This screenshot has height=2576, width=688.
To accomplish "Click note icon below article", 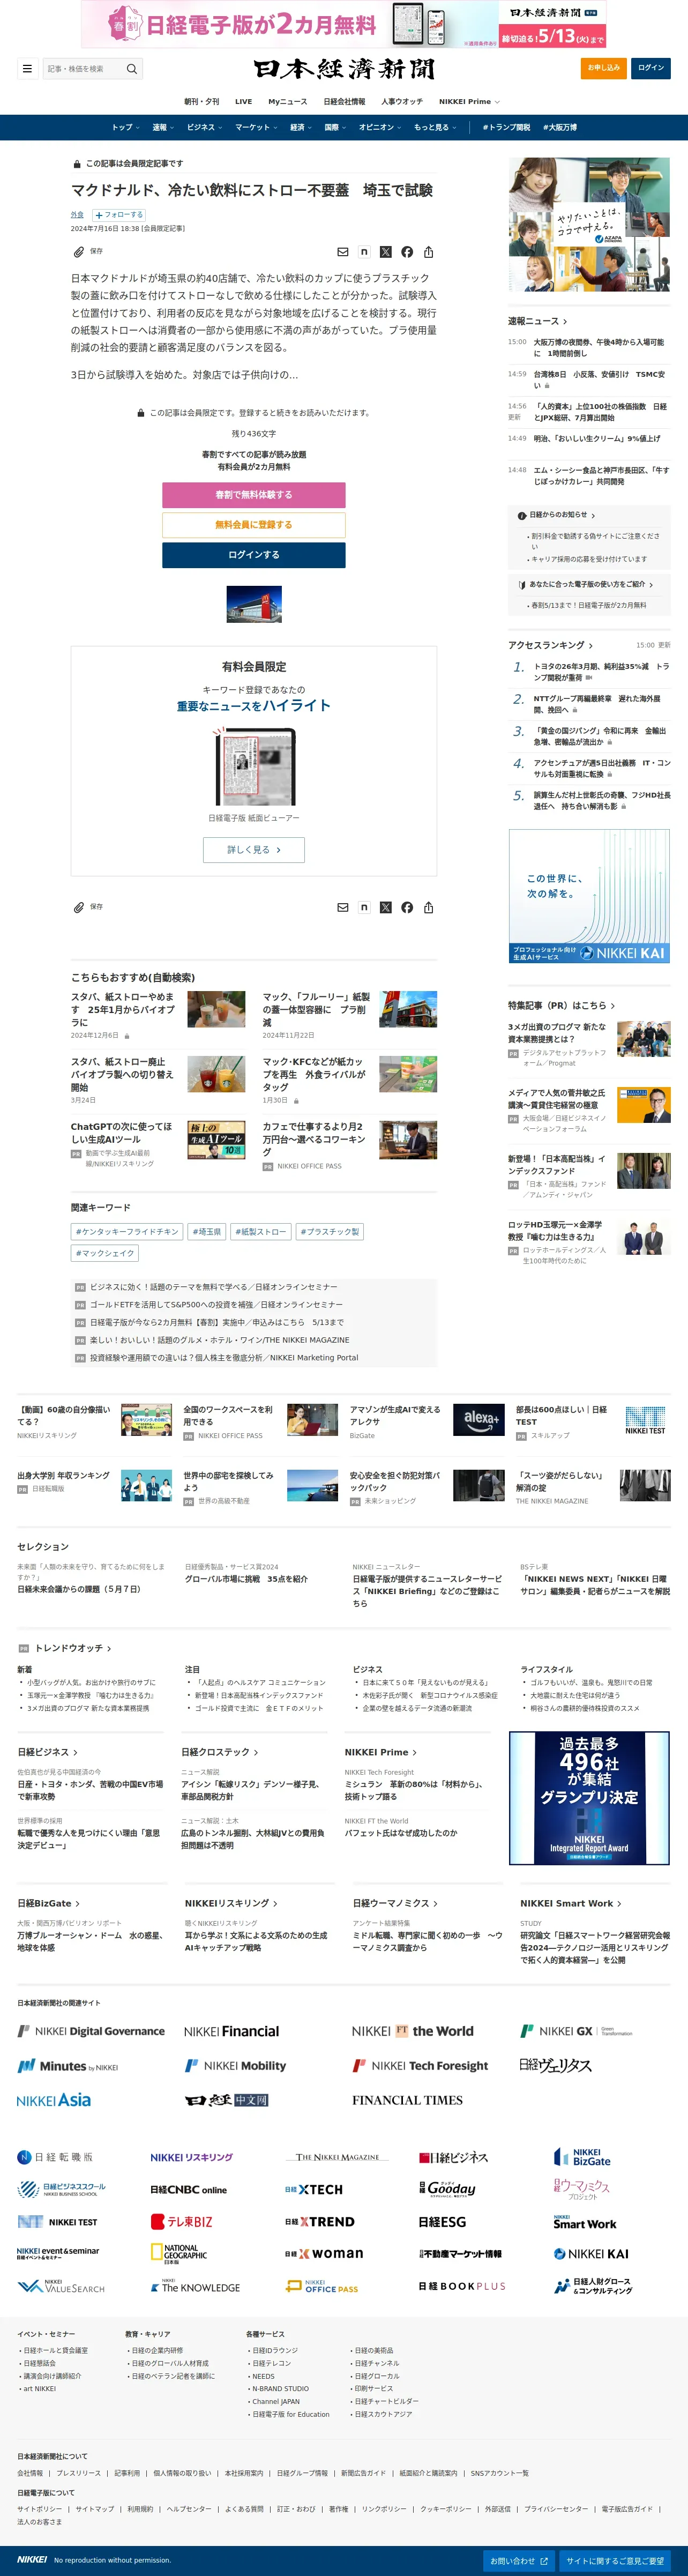I will [364, 907].
